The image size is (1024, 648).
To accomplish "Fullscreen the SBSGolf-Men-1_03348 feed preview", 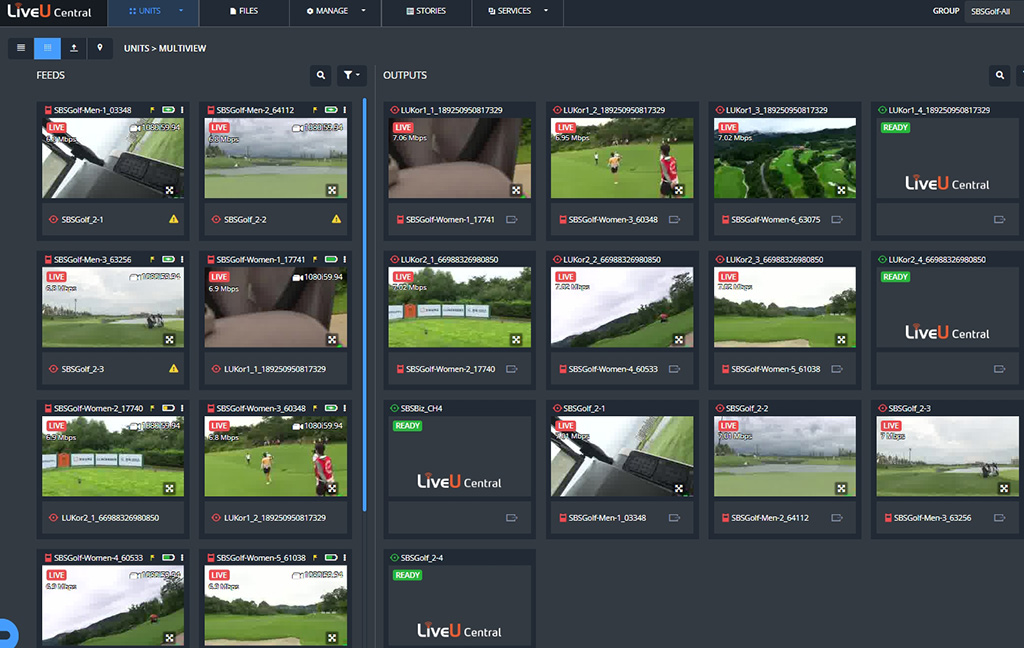I will point(170,190).
